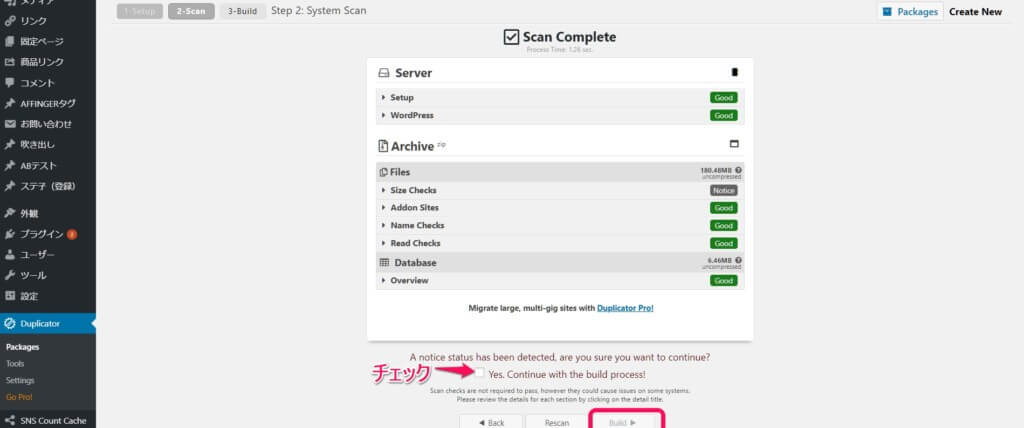Toggle the Archive section window icon
1024x428 pixels.
click(x=734, y=144)
